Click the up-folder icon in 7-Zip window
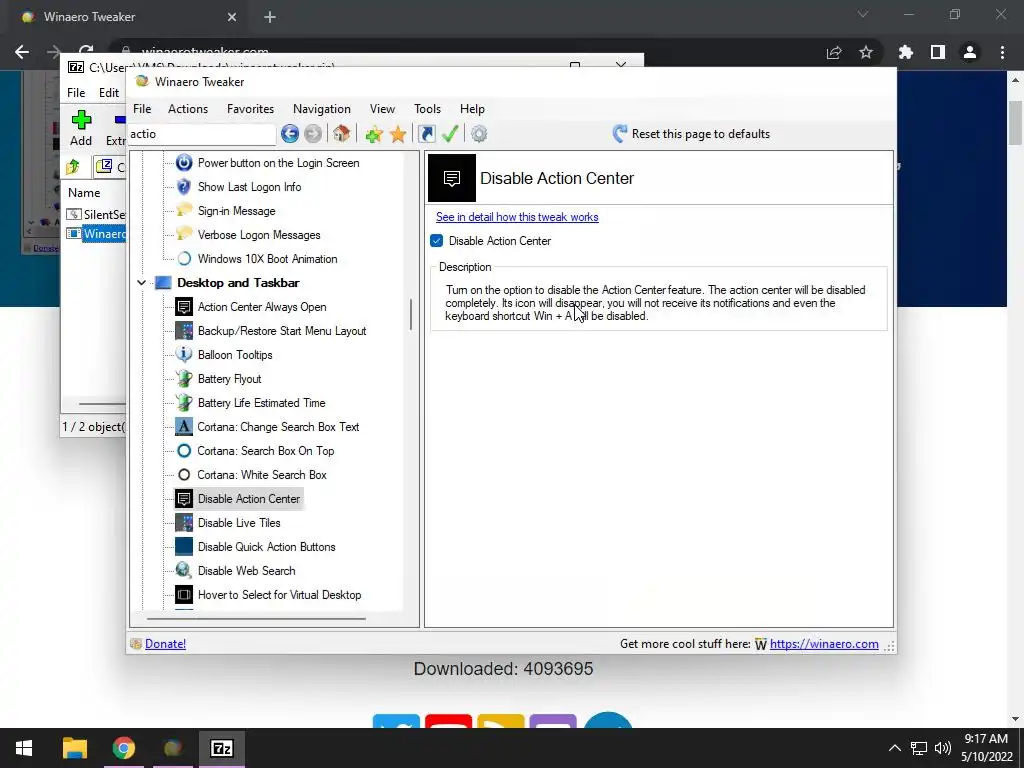1024x768 pixels. tap(73, 167)
